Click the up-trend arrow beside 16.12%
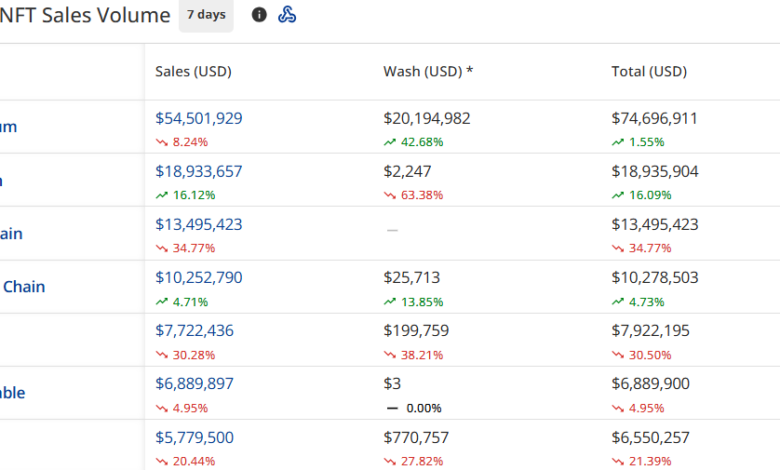 point(162,195)
